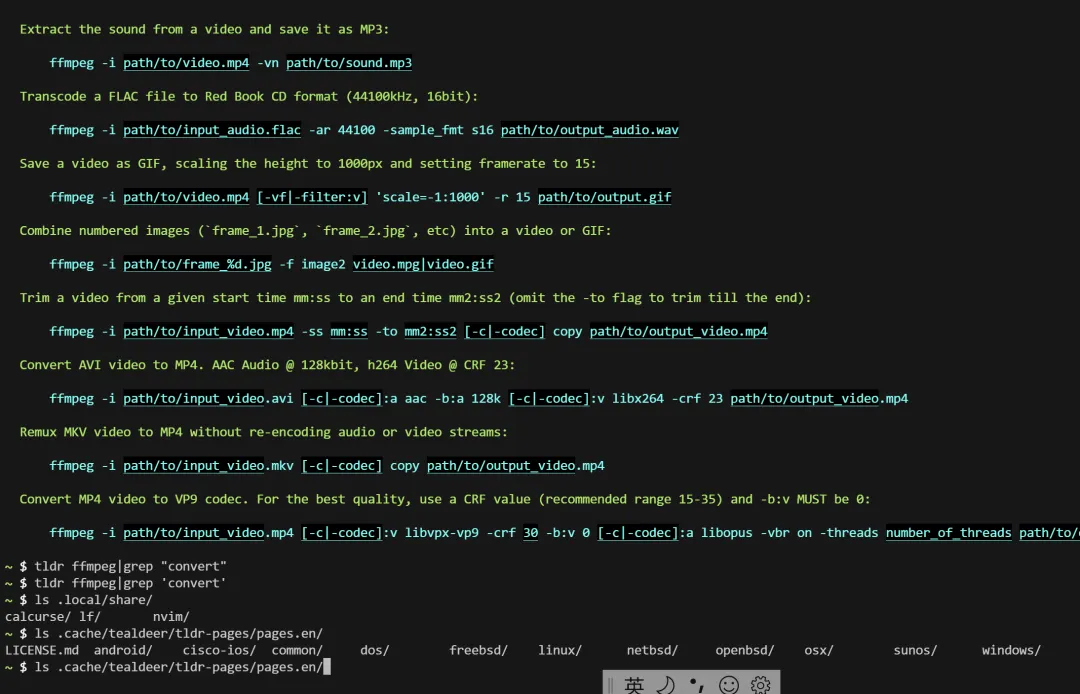Click path/to/frame_%d.jpg placeholder
The width and height of the screenshot is (1080, 694).
(197, 264)
